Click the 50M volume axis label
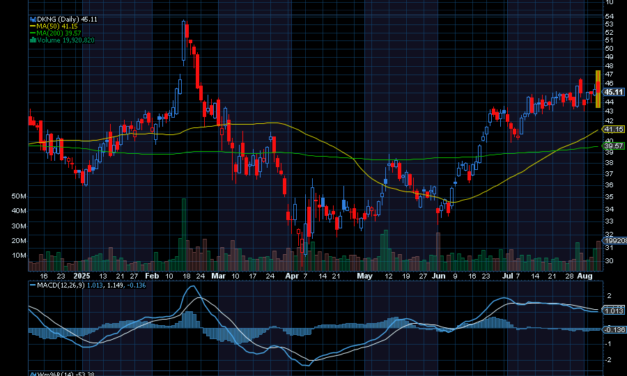Viewport: 627px width, 376px height. 19,196
